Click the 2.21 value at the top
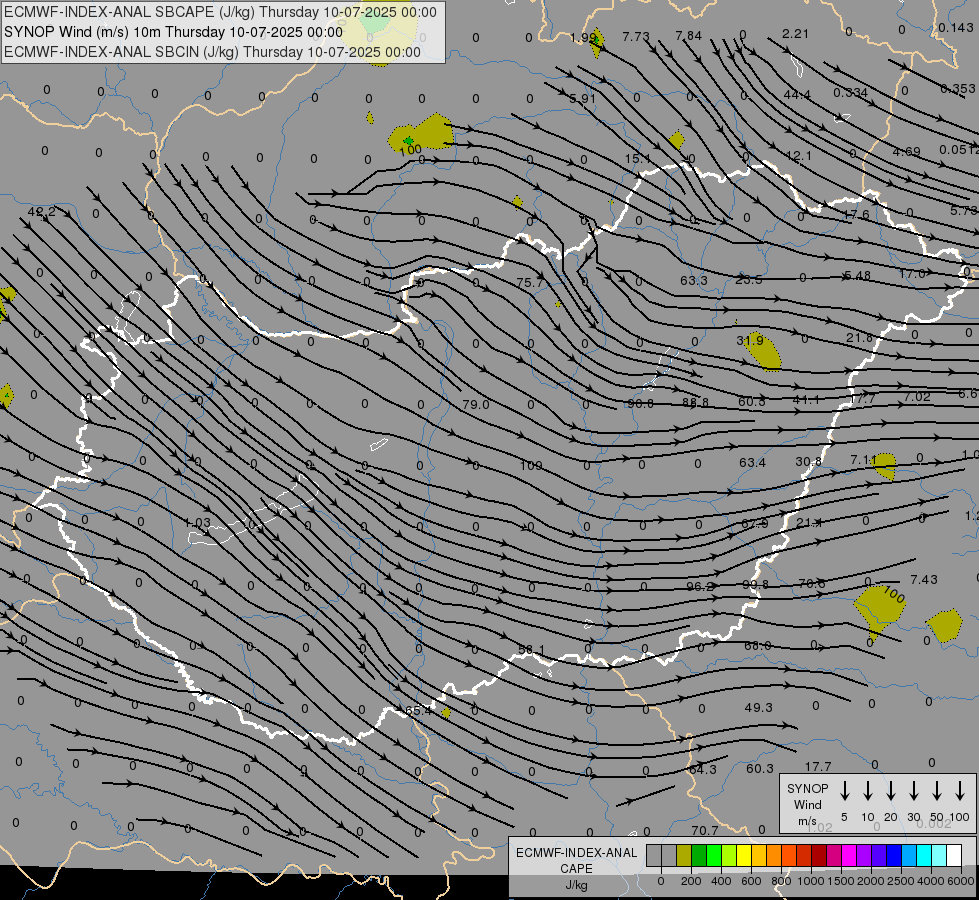 795,34
